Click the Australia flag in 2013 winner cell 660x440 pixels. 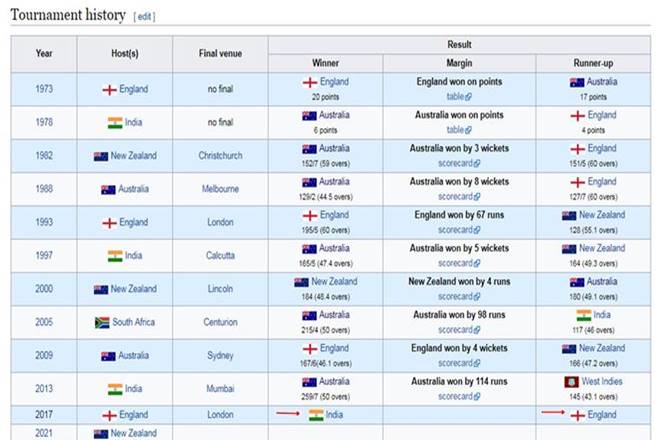(309, 382)
